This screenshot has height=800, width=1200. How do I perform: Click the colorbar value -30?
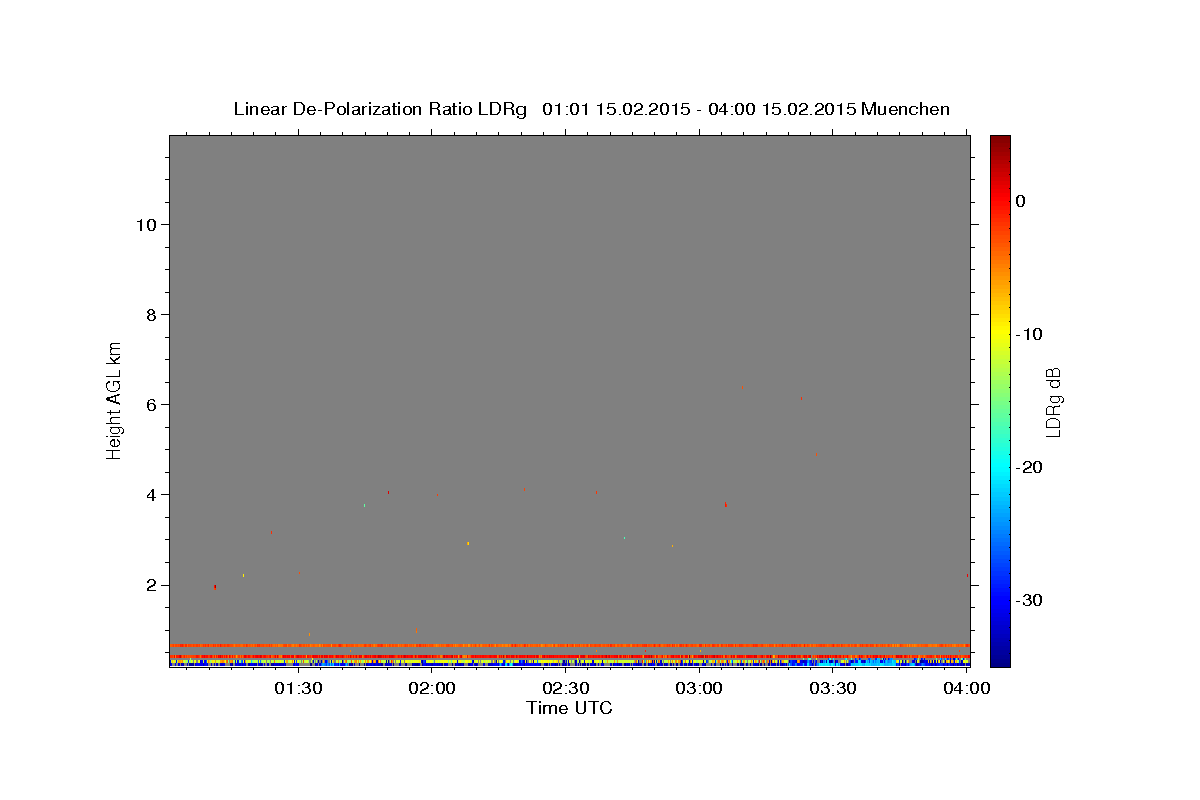click(1030, 600)
